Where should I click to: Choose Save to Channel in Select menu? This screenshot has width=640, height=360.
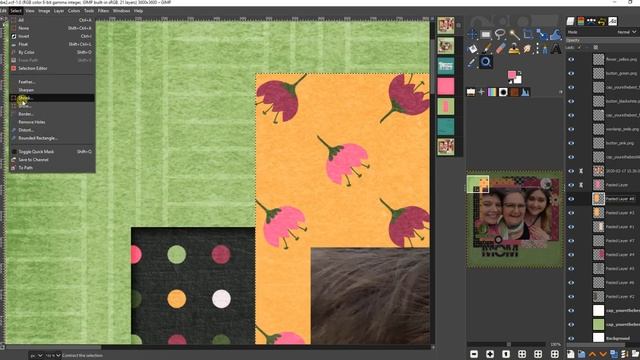(x=52, y=160)
